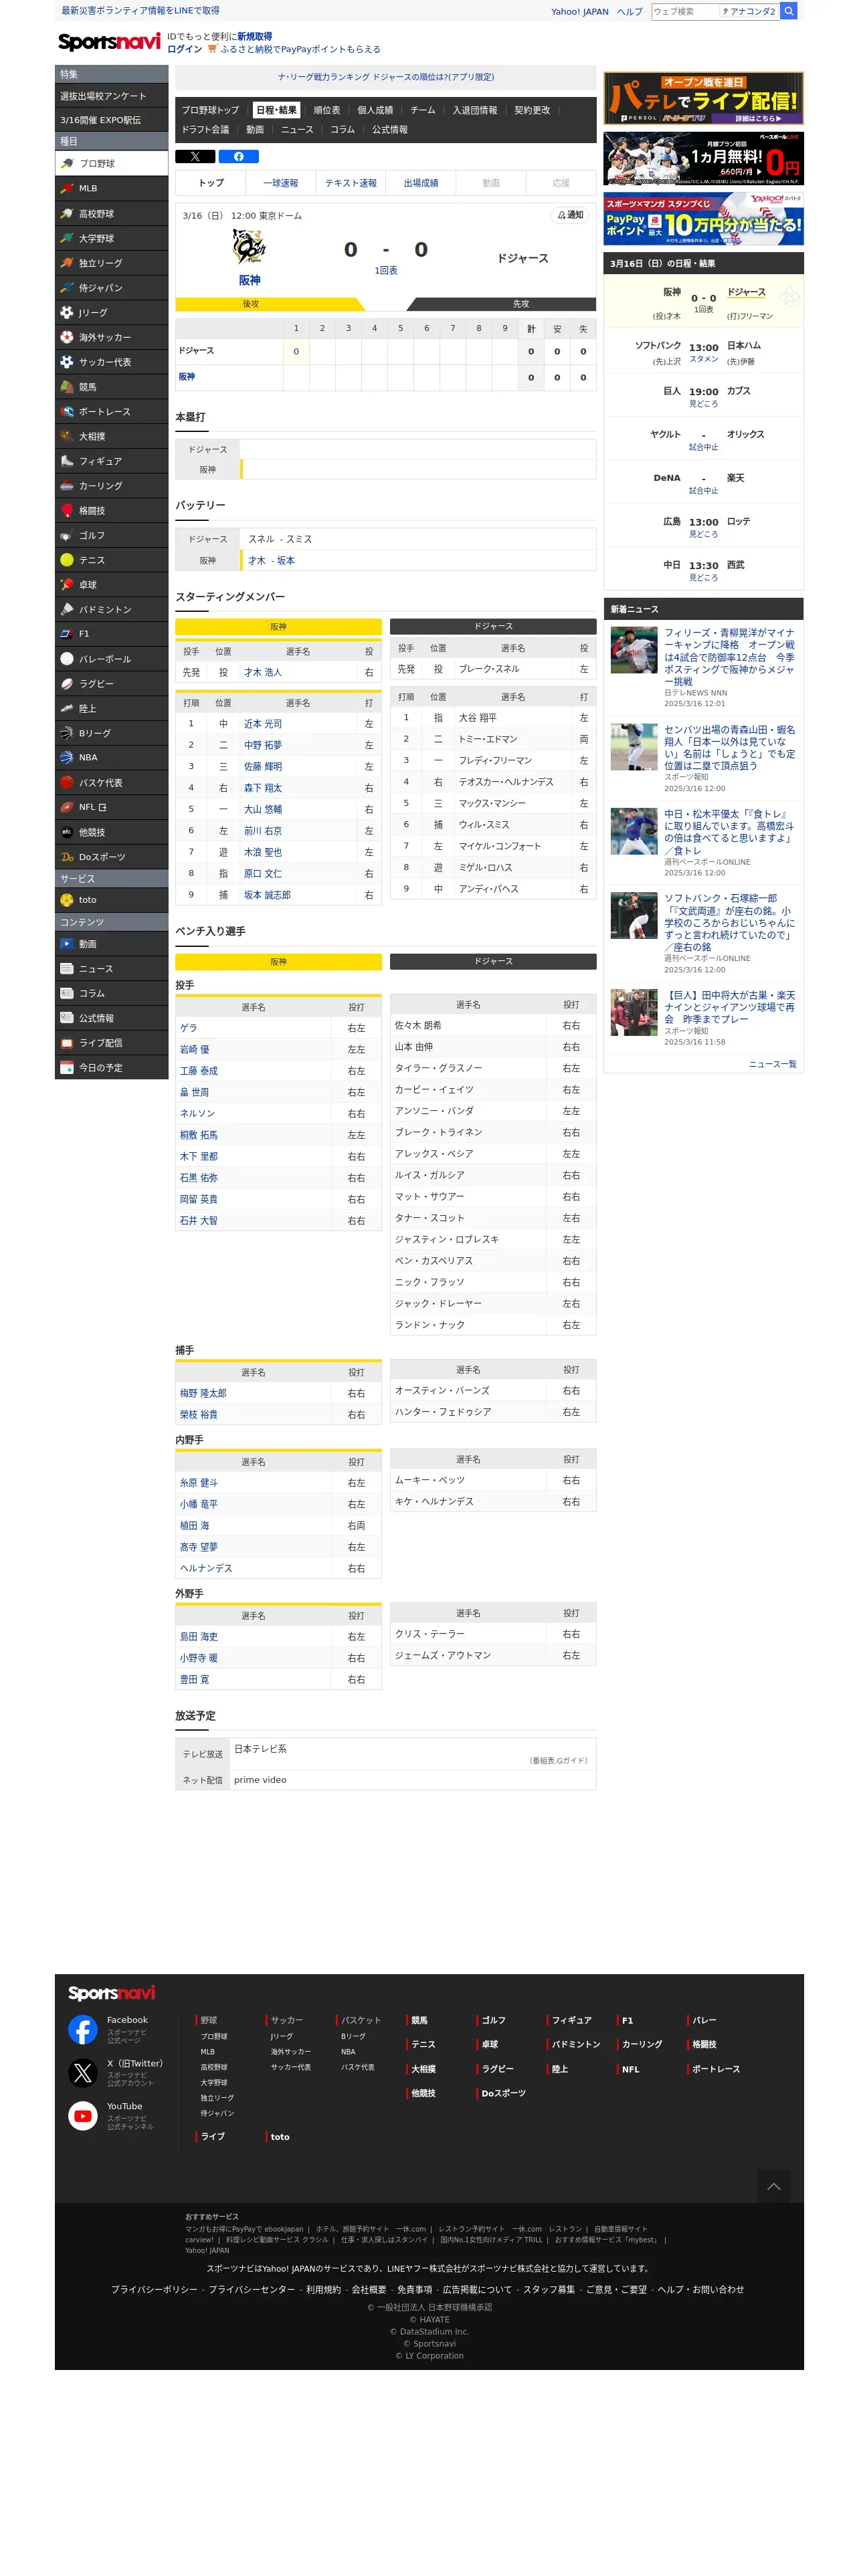Open 順位表 in baseball nav
This screenshot has width=859, height=2576.
[327, 110]
